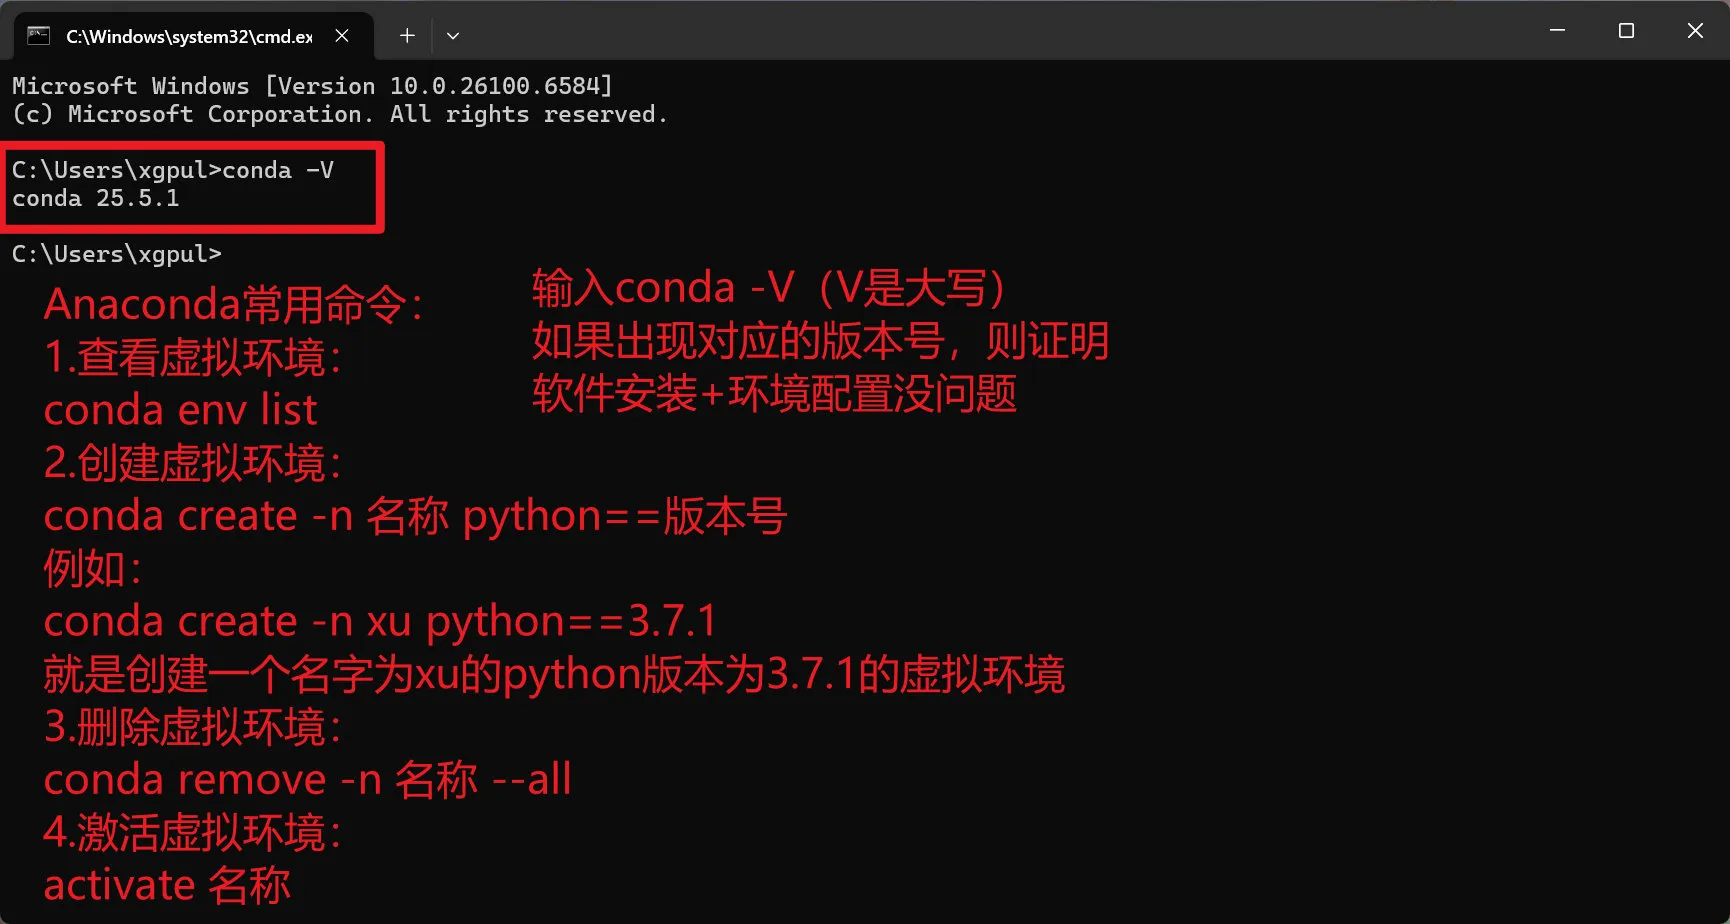This screenshot has width=1730, height=924.
Task: Click the conda remove -n command text
Action: 307,779
